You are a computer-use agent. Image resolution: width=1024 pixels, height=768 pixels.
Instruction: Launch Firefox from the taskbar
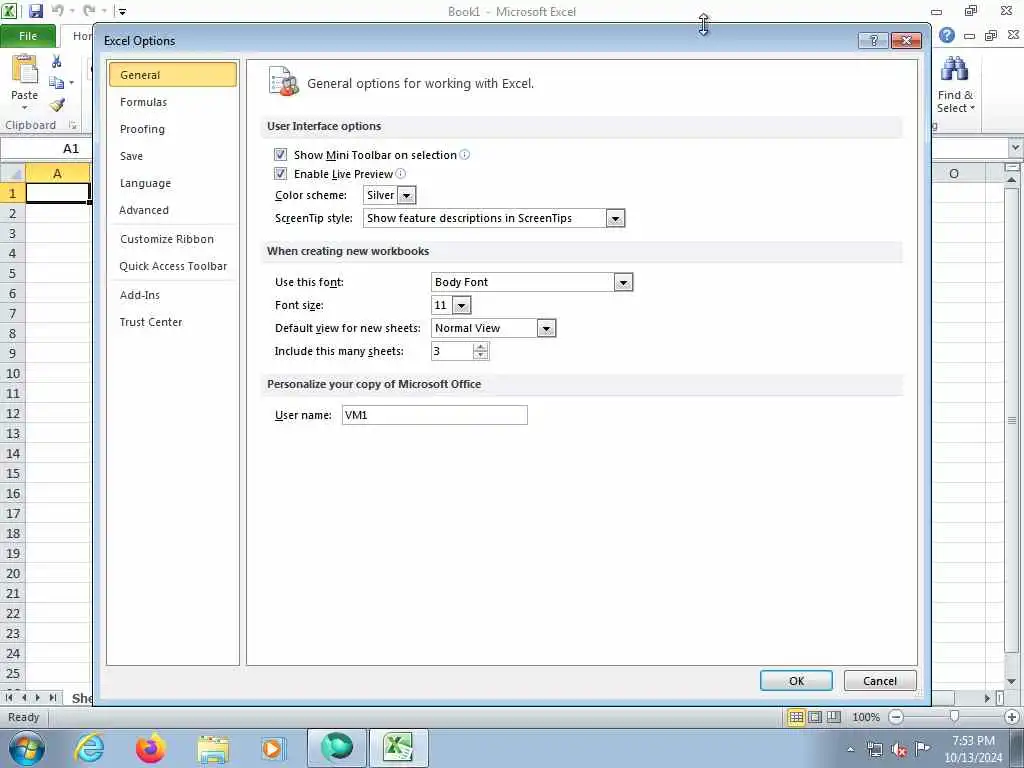pos(151,748)
